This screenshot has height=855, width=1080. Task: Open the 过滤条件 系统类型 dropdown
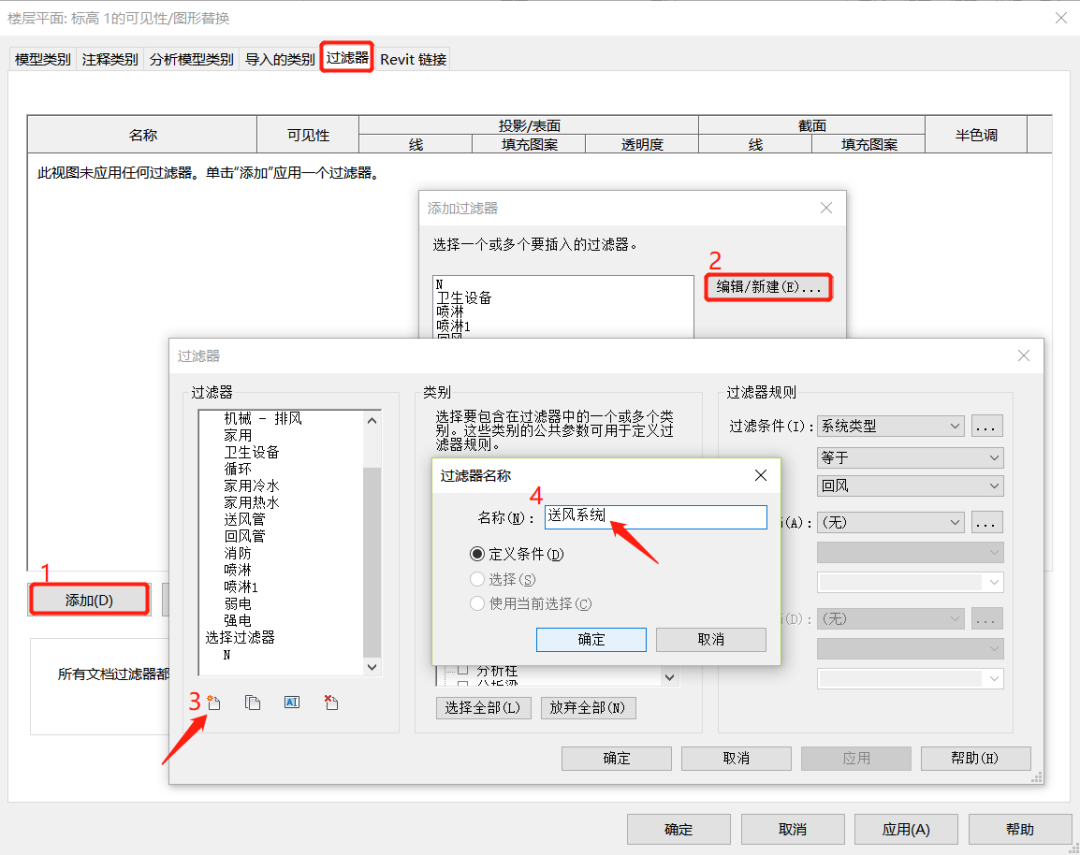(891, 426)
